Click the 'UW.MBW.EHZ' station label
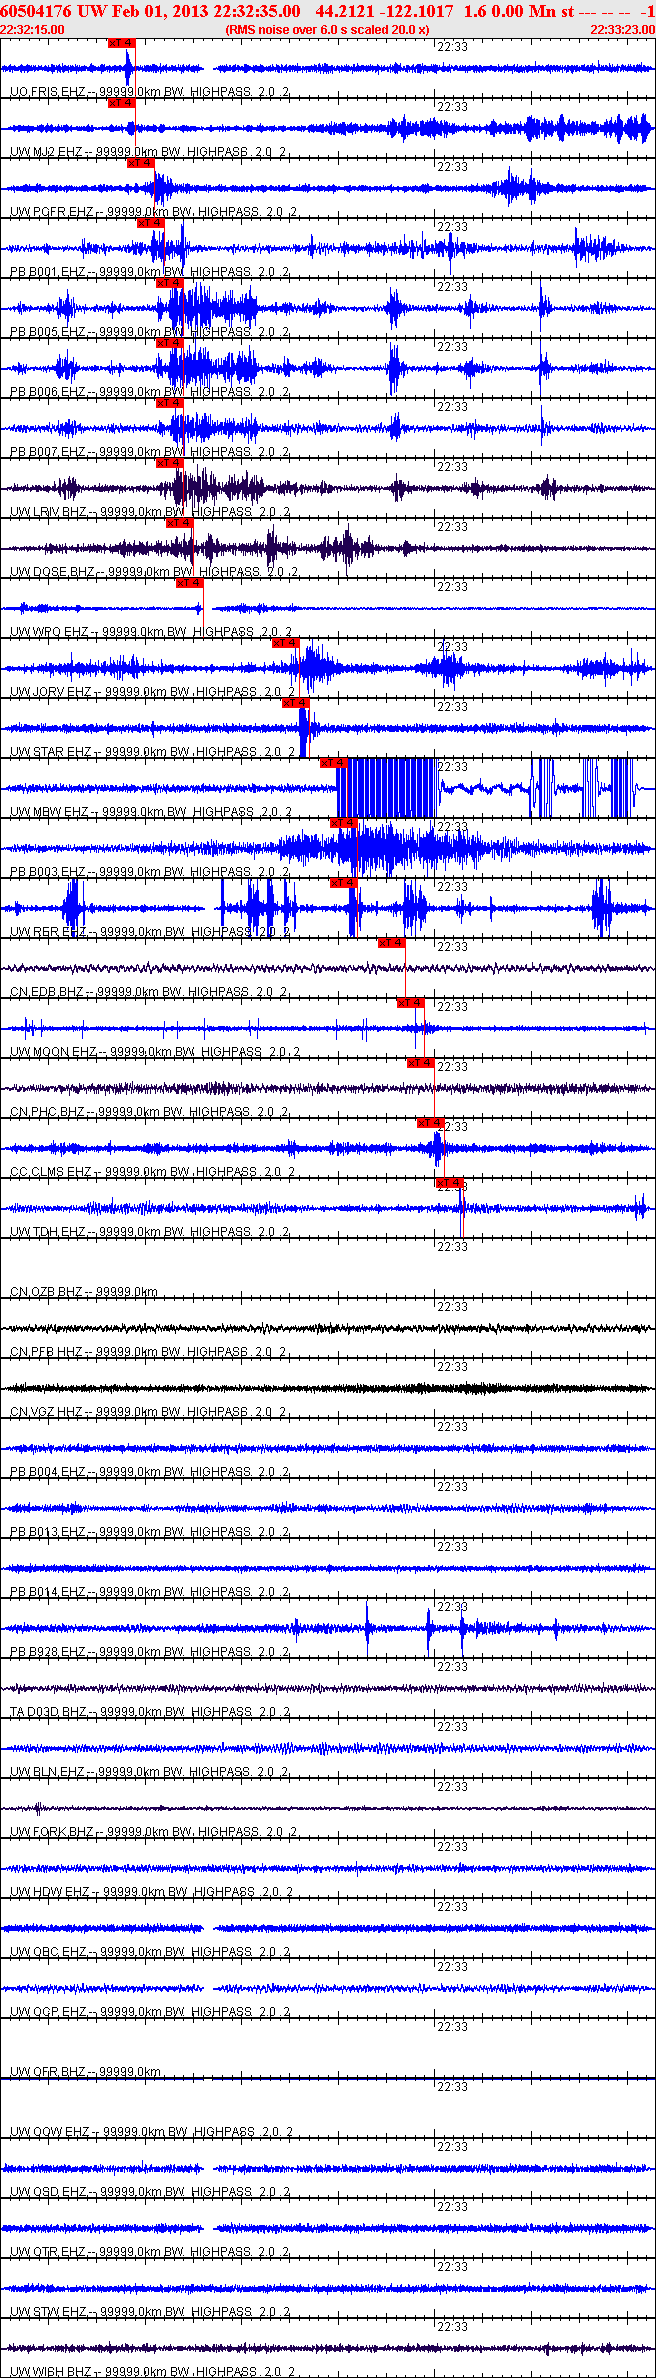Image resolution: width=656 pixels, height=2378 pixels. coord(50,812)
